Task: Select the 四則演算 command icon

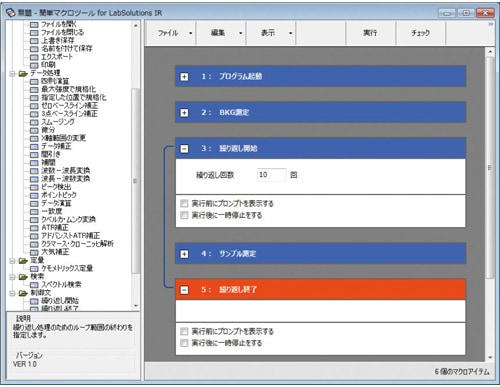Action: click(x=34, y=81)
